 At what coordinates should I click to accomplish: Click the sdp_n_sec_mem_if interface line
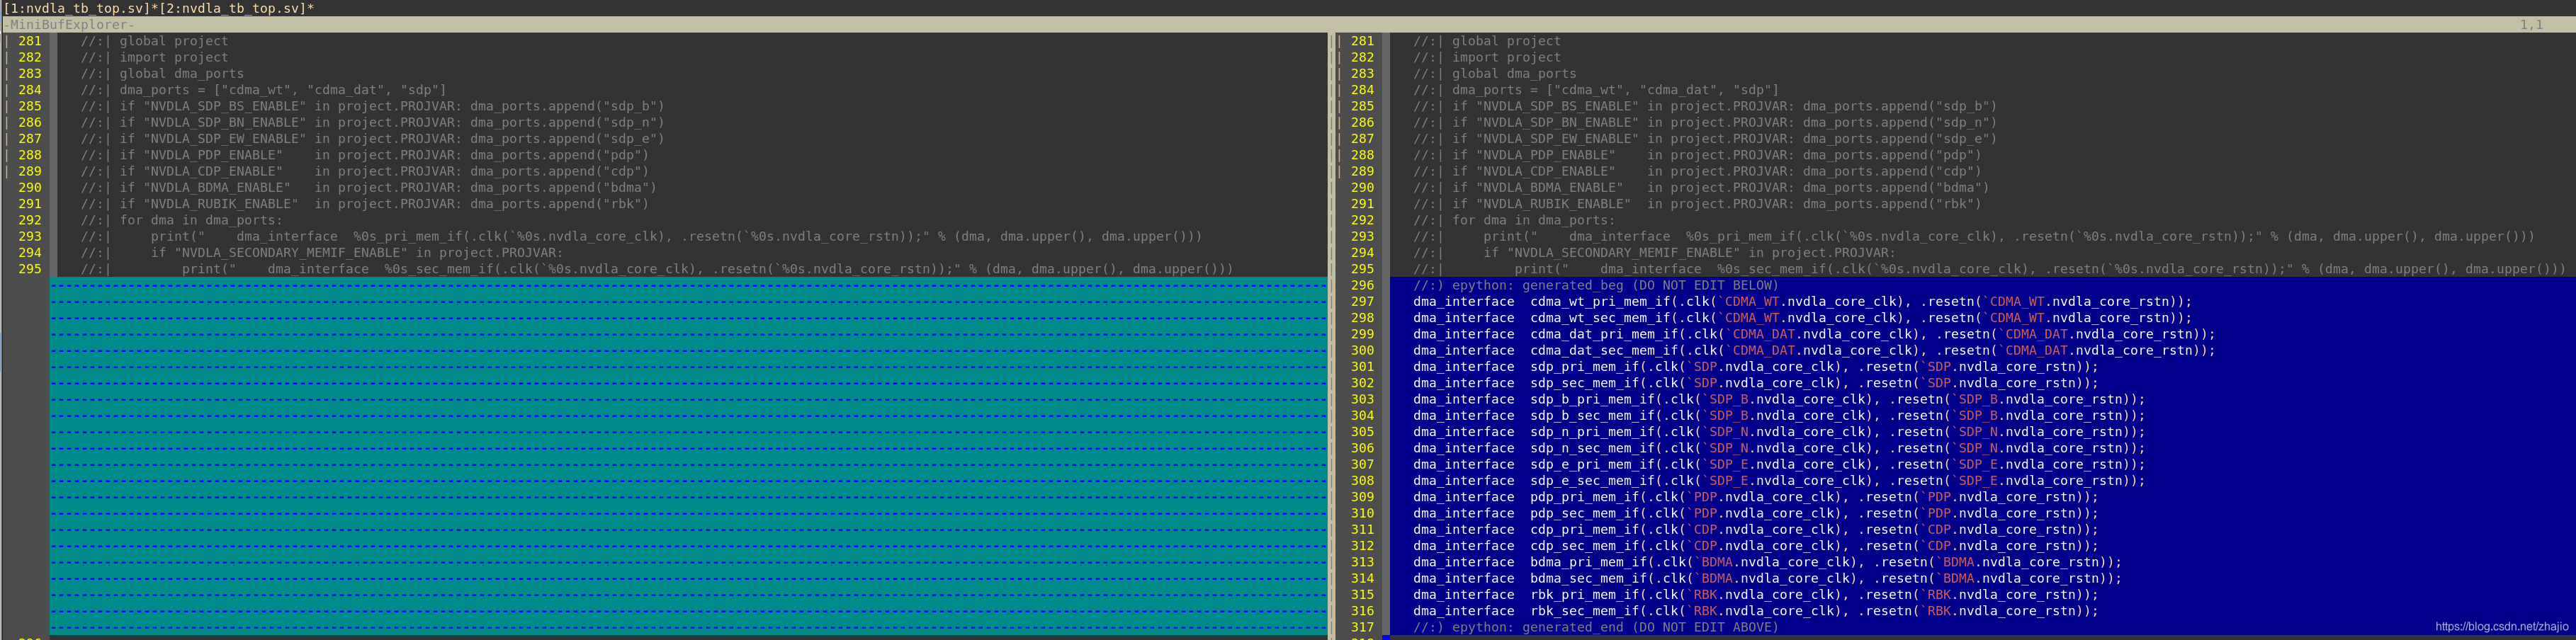coord(1779,448)
